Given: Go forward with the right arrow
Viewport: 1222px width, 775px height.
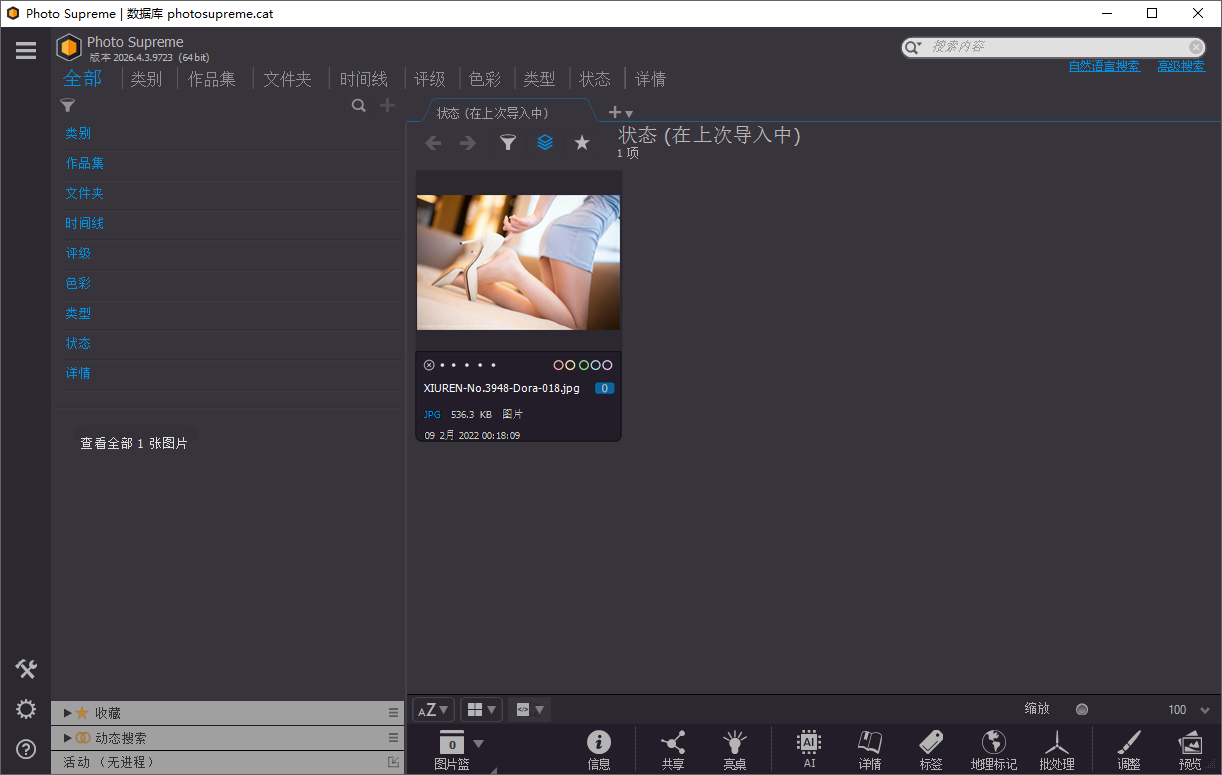Looking at the screenshot, I should 467,143.
